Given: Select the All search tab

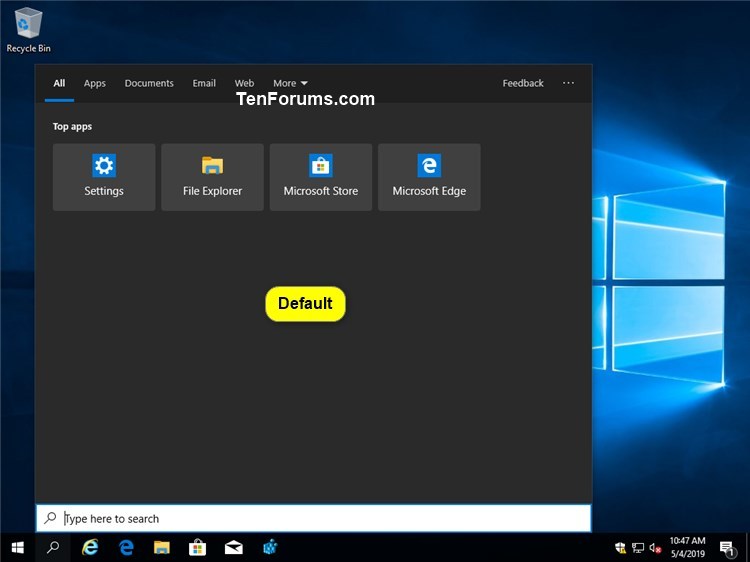Looking at the screenshot, I should tap(59, 83).
